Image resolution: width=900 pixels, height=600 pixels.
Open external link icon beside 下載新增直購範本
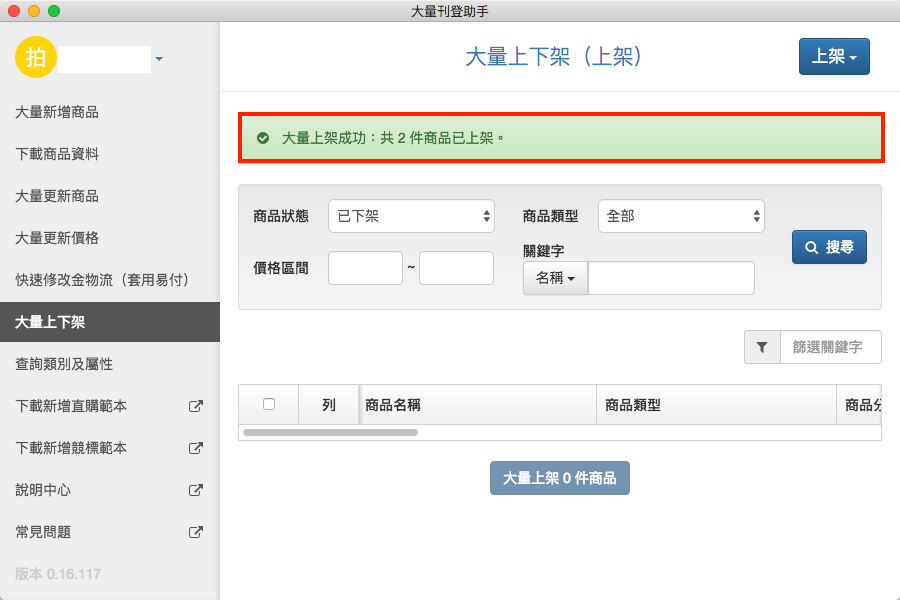tap(196, 406)
